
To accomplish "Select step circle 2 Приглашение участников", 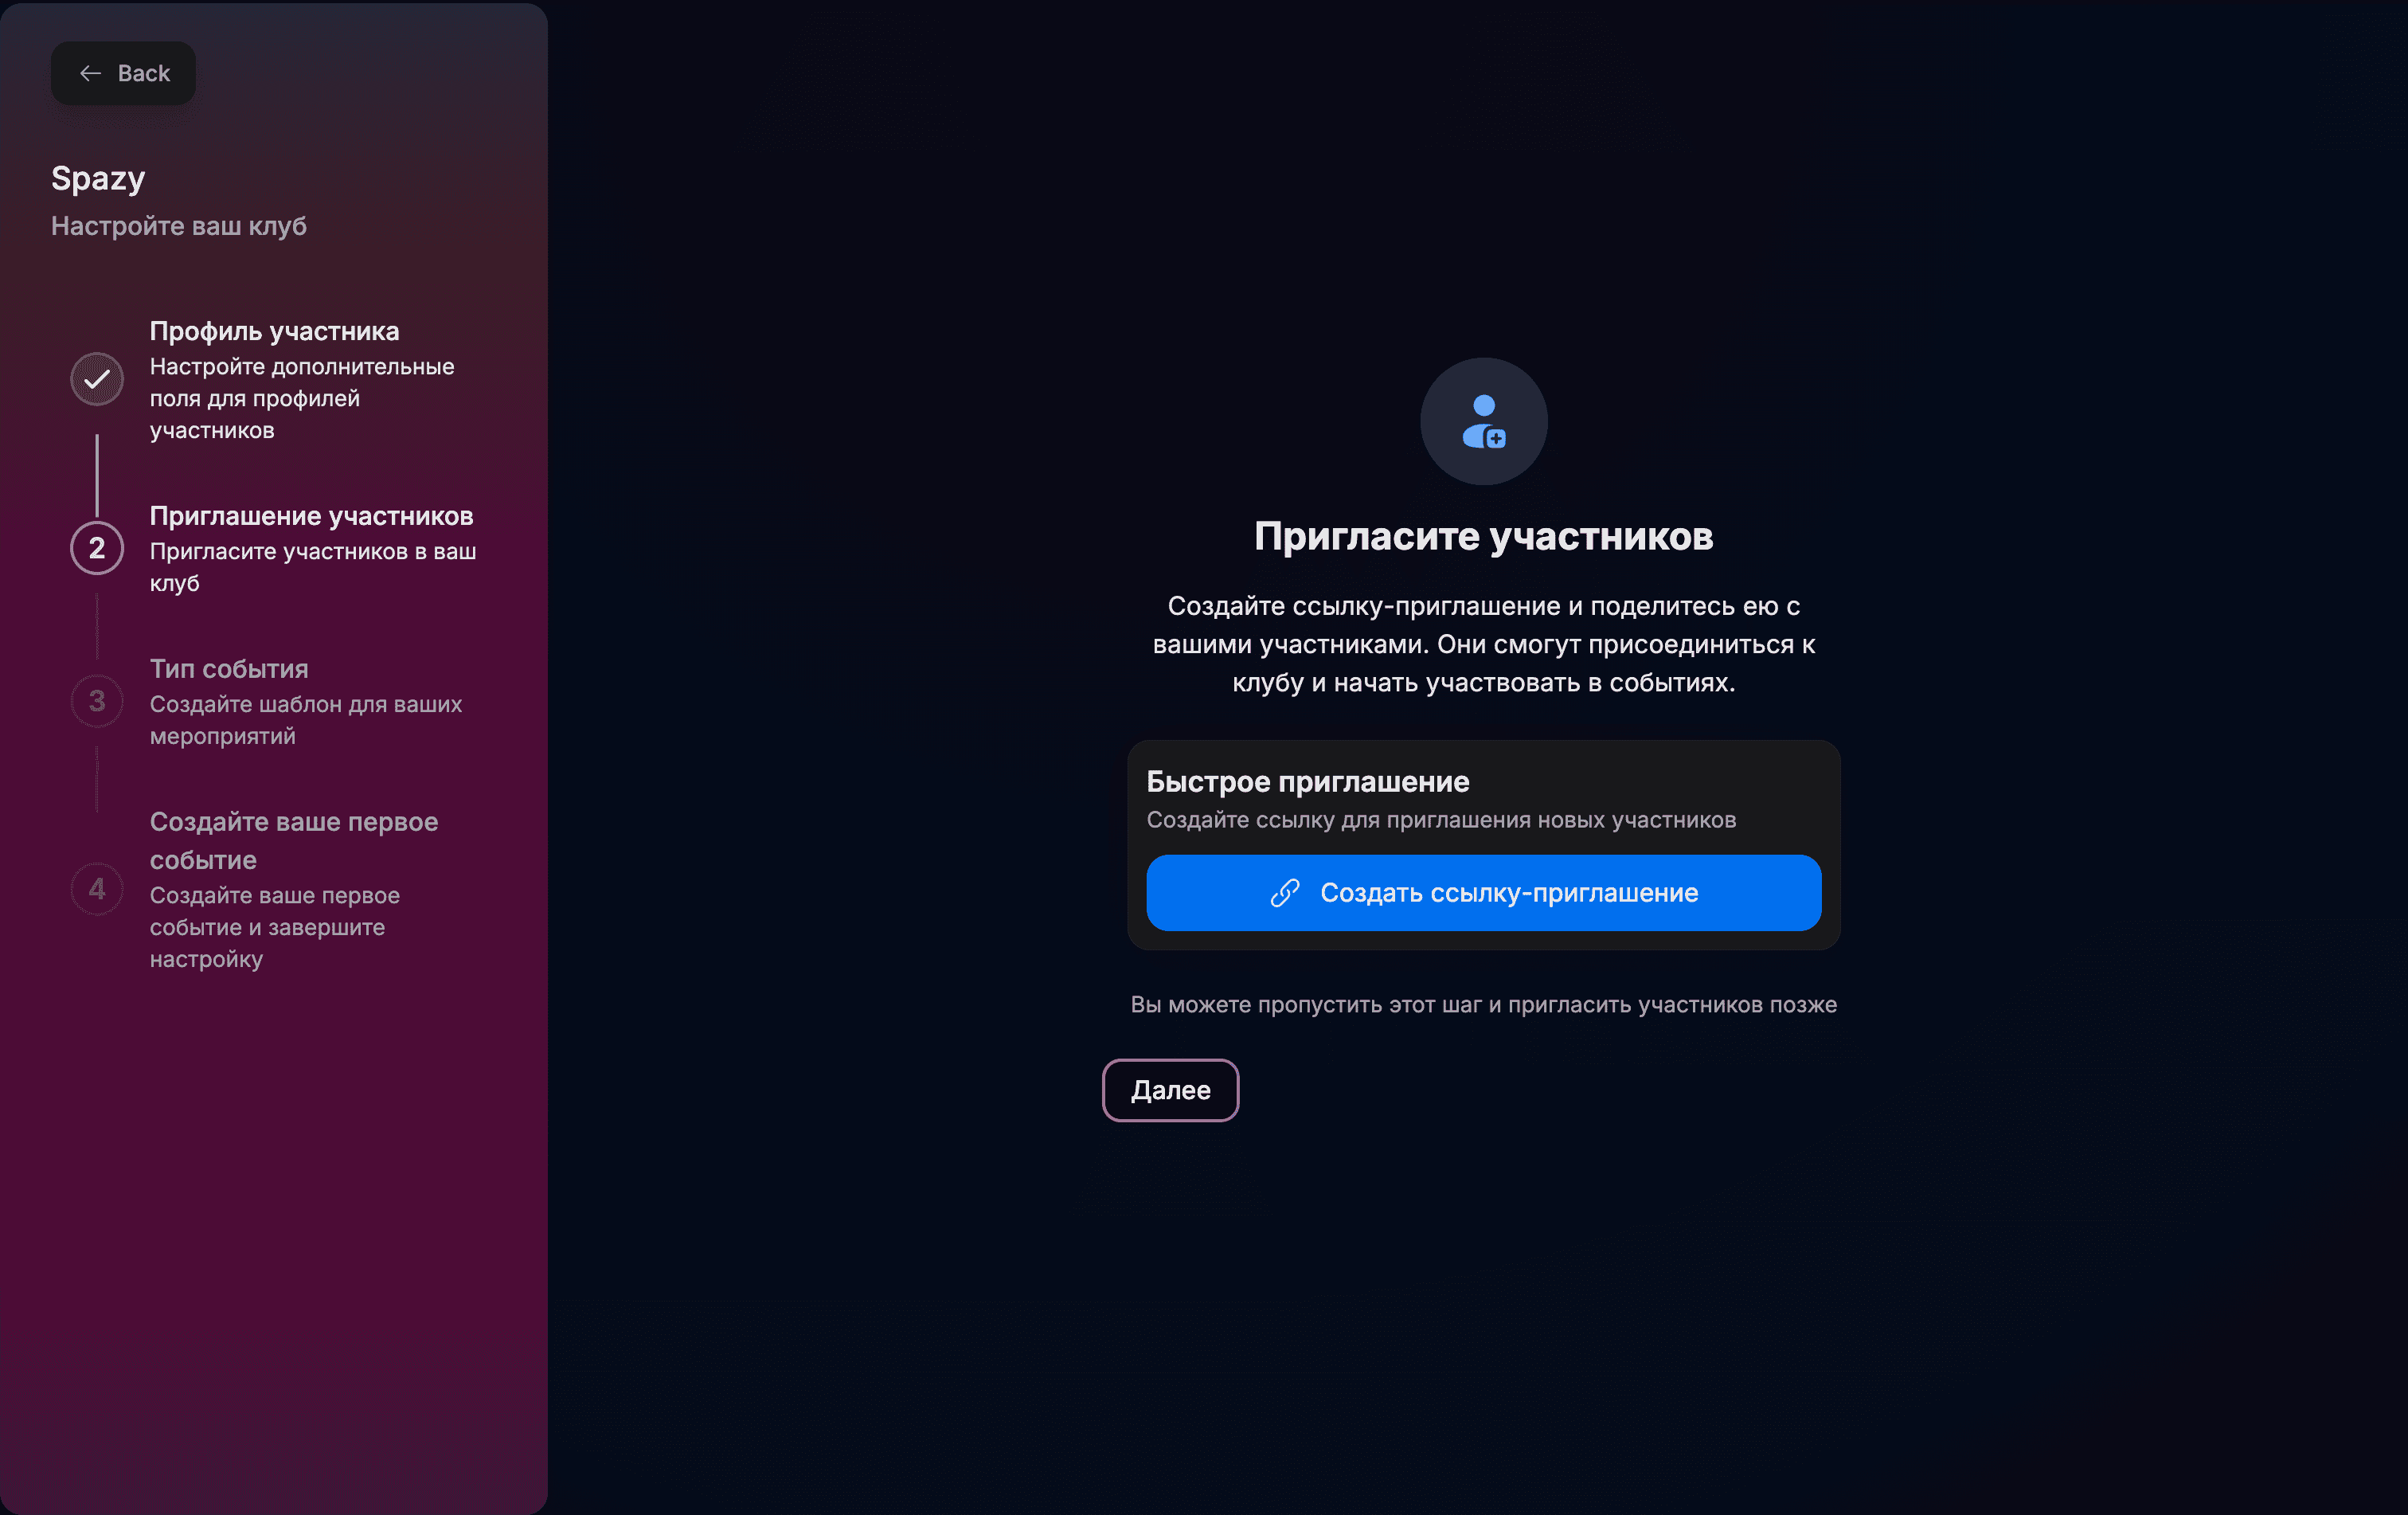I will [96, 548].
